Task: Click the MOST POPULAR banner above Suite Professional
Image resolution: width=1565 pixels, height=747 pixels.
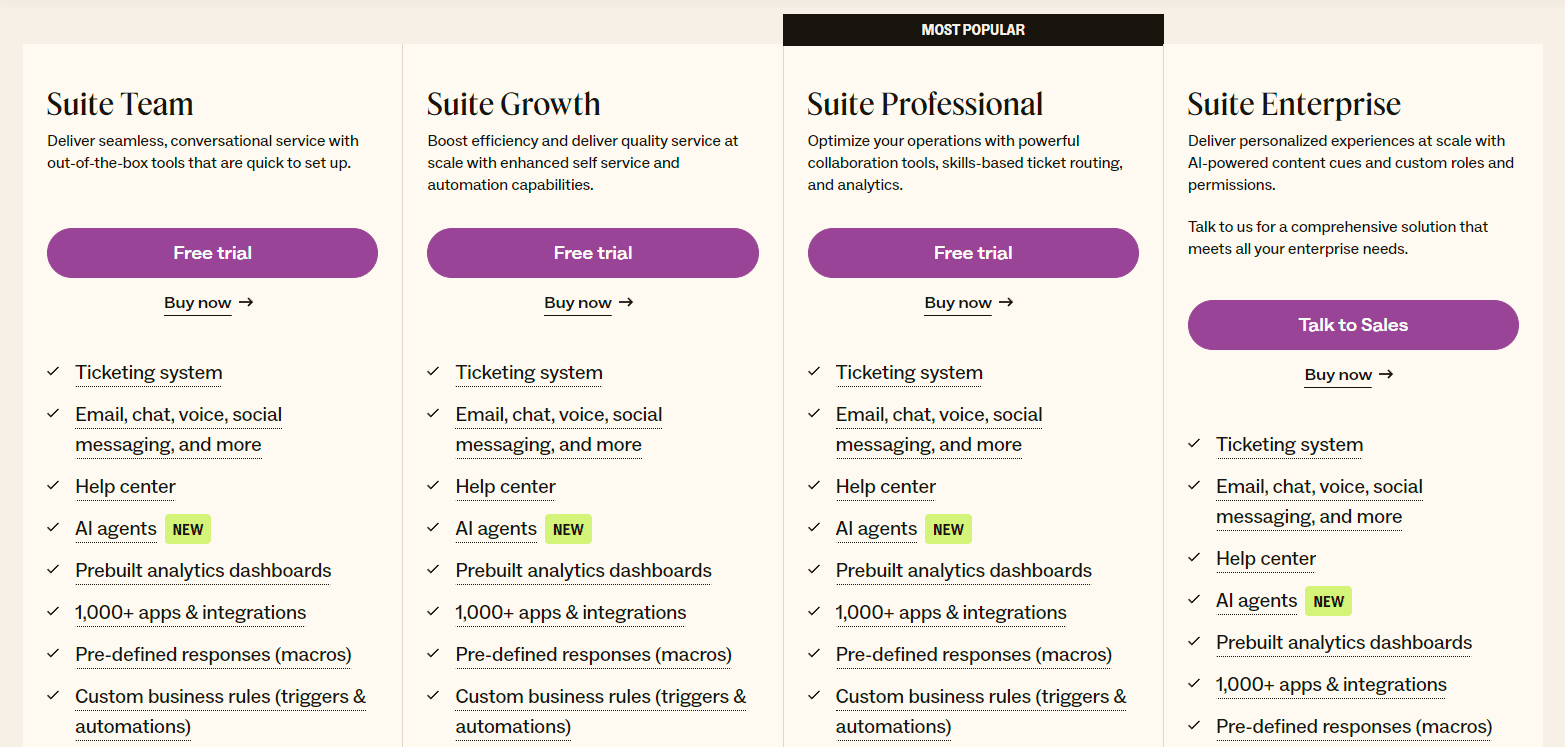Action: (x=973, y=29)
